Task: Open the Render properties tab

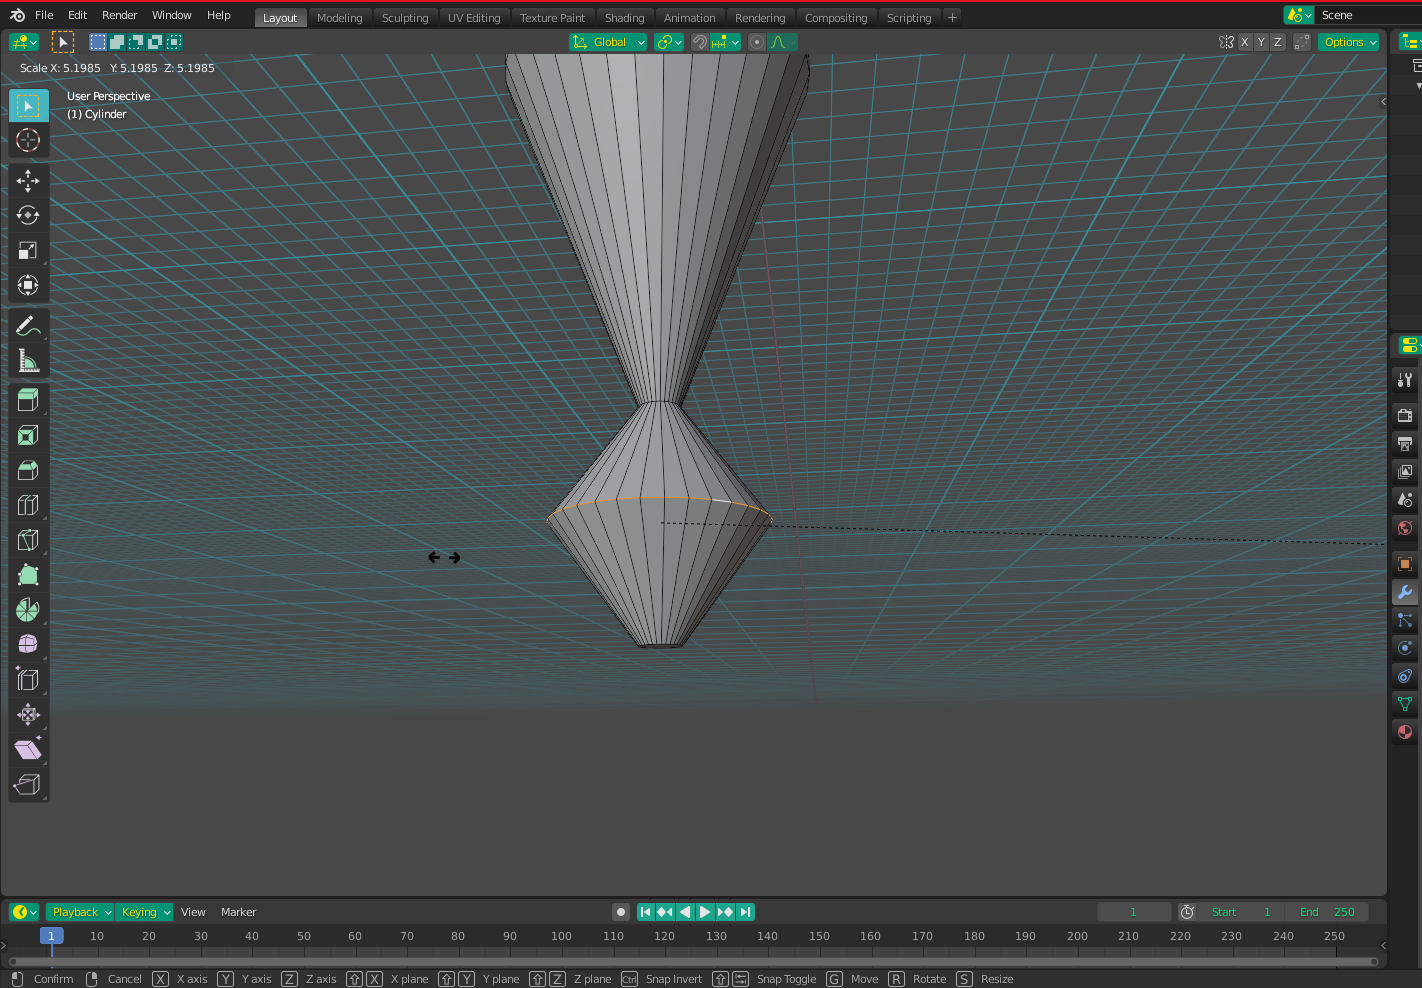Action: pos(1405,415)
